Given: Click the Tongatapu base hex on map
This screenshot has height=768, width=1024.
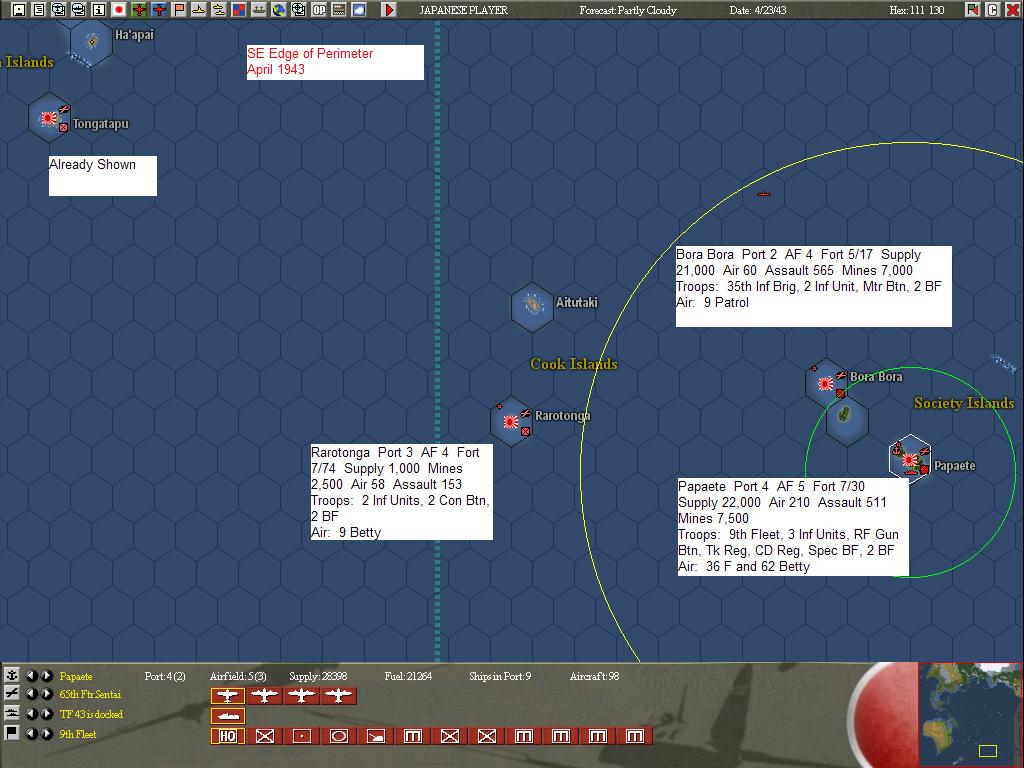Looking at the screenshot, I should (x=50, y=118).
